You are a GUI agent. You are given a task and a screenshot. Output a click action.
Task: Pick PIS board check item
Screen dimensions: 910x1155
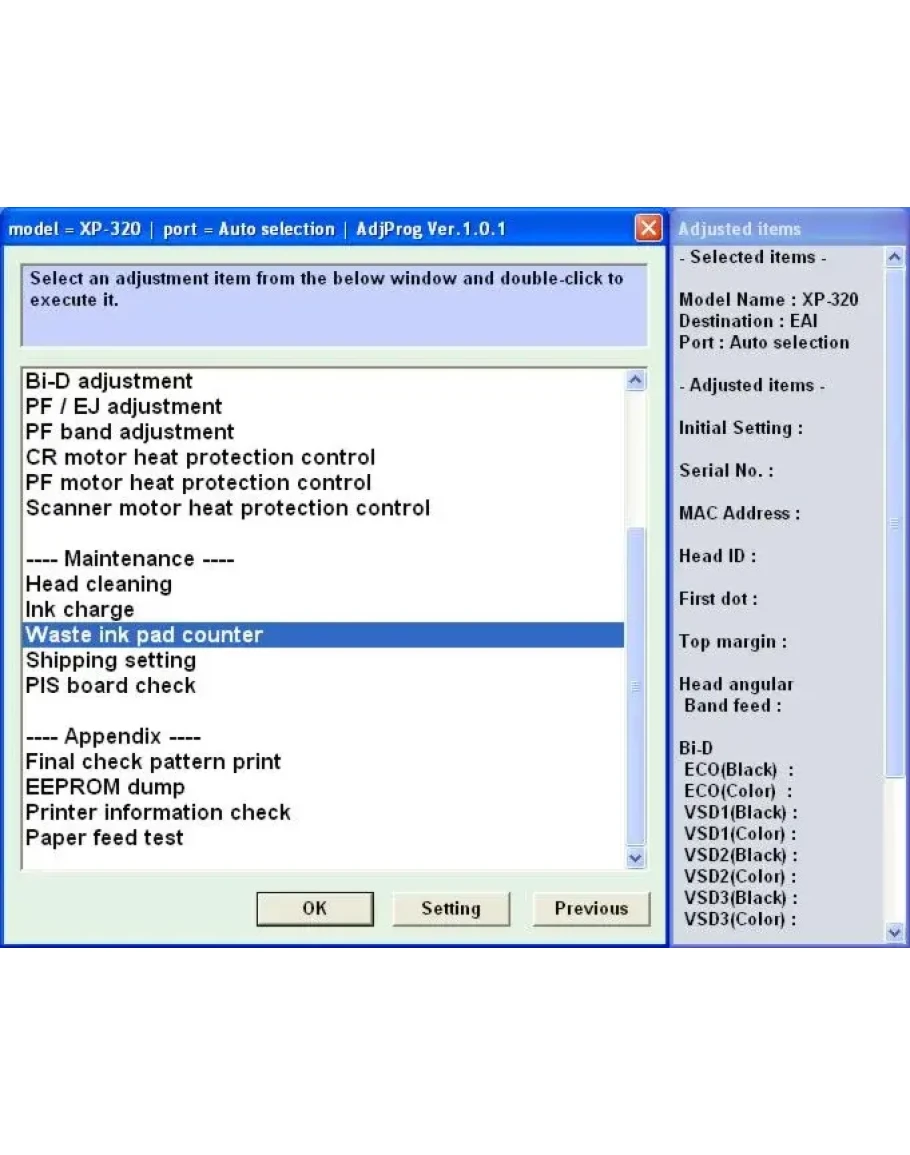coord(111,686)
